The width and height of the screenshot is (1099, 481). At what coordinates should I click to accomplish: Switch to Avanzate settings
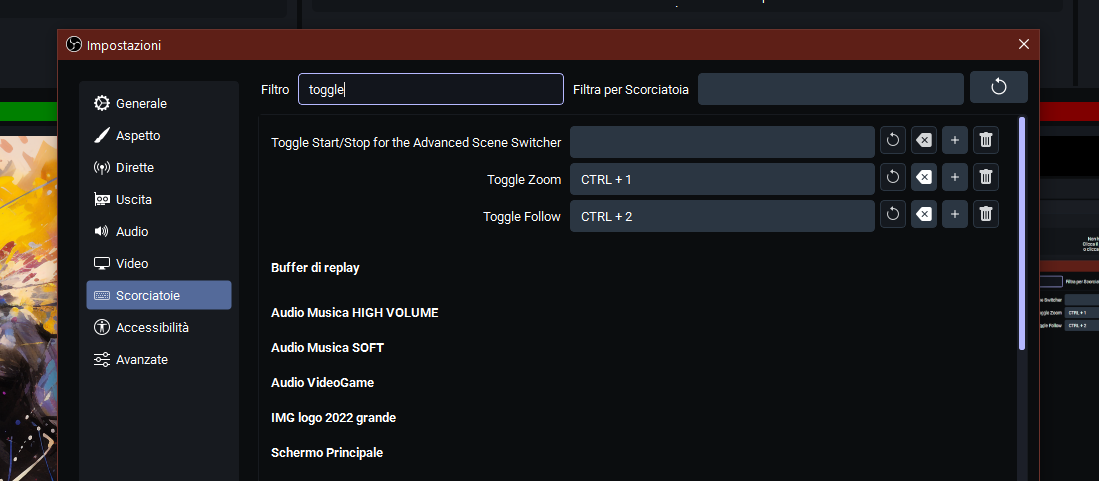pos(142,360)
